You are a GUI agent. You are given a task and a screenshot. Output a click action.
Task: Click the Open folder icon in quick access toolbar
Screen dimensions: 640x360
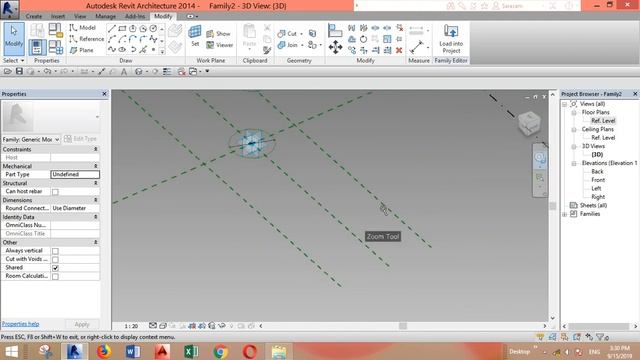tap(7, 71)
